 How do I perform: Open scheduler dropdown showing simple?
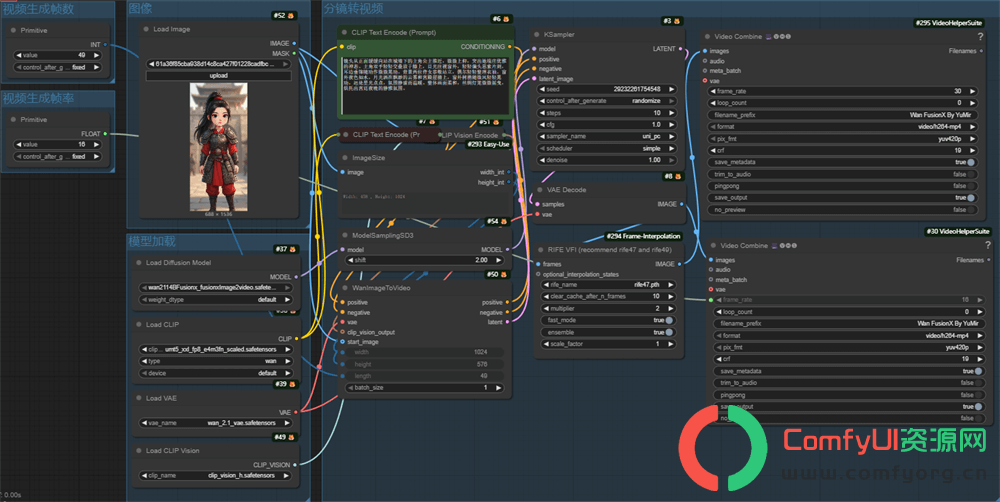[x=607, y=149]
